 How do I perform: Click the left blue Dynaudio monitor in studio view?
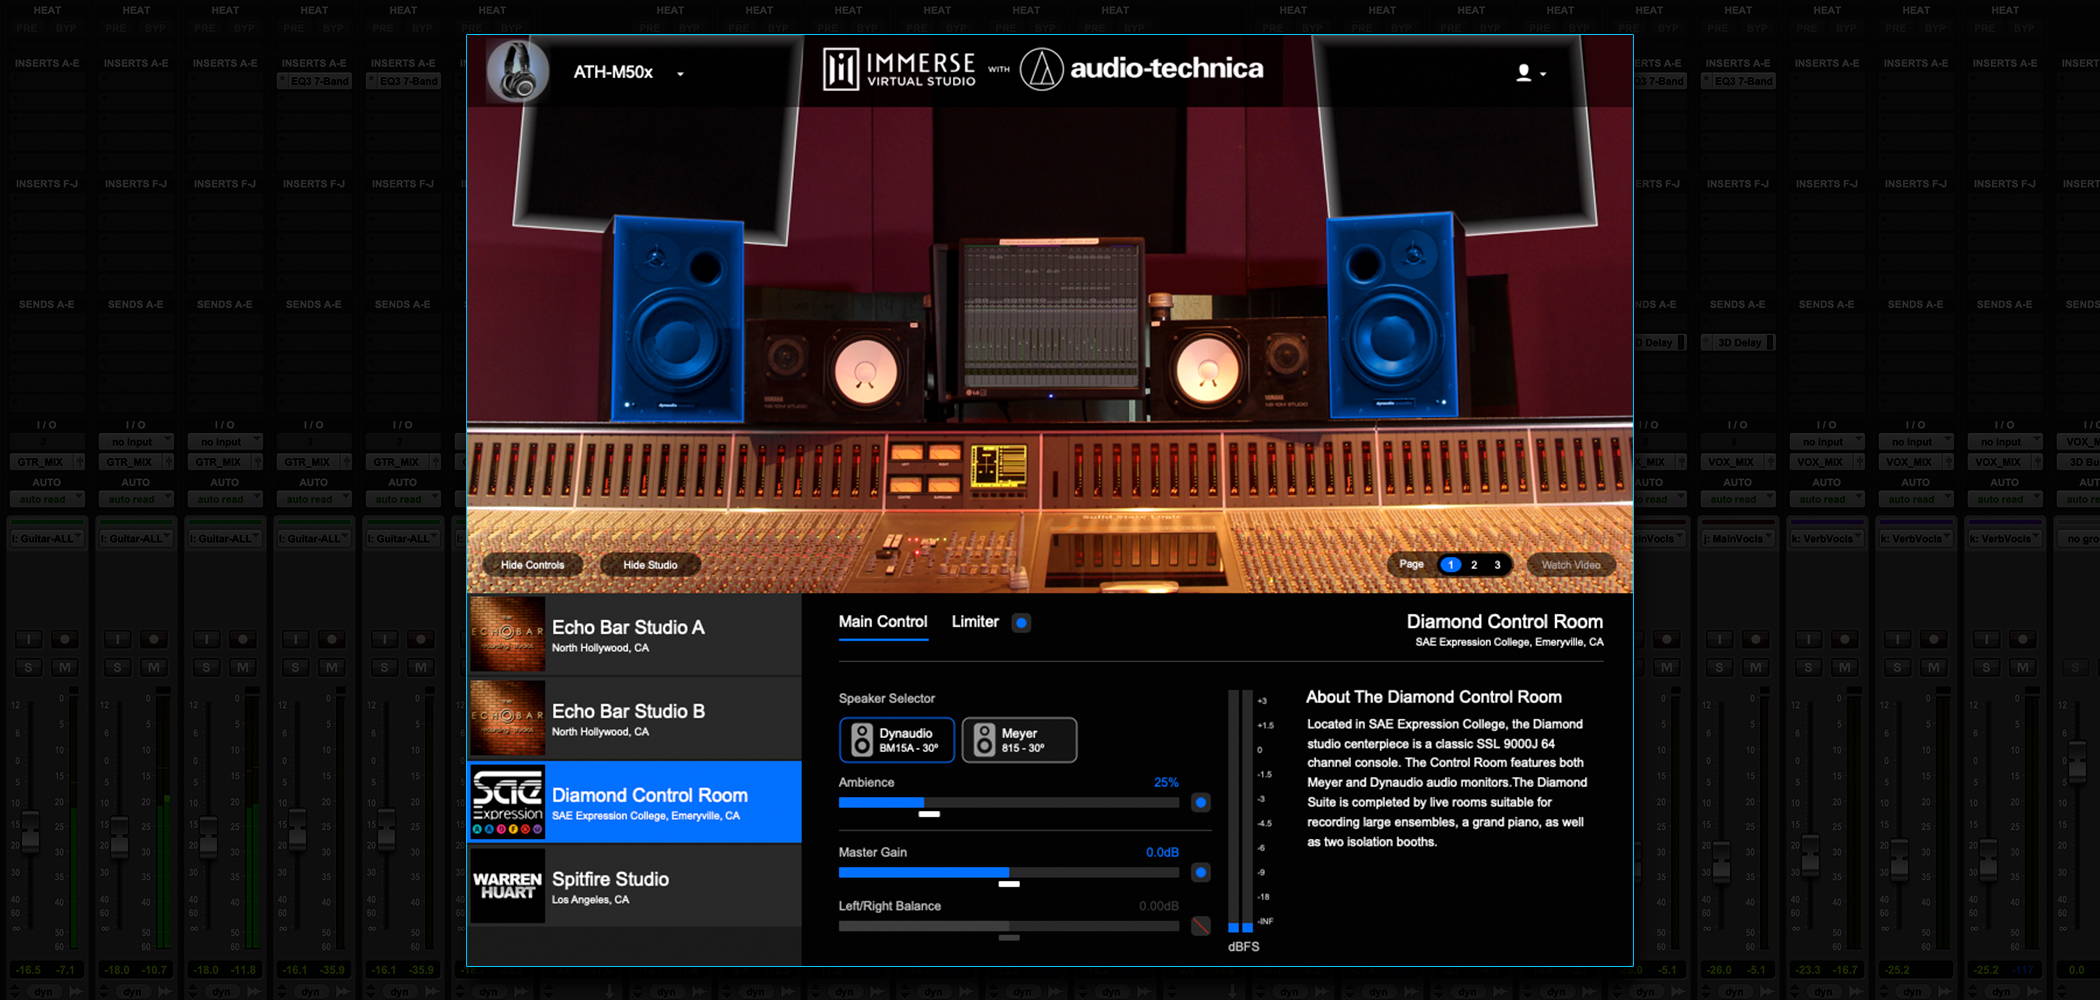[679, 320]
